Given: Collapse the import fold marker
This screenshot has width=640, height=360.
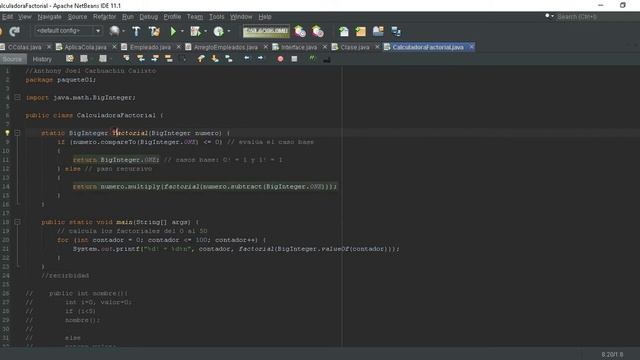Looking at the screenshot, I should click(x=18, y=98).
